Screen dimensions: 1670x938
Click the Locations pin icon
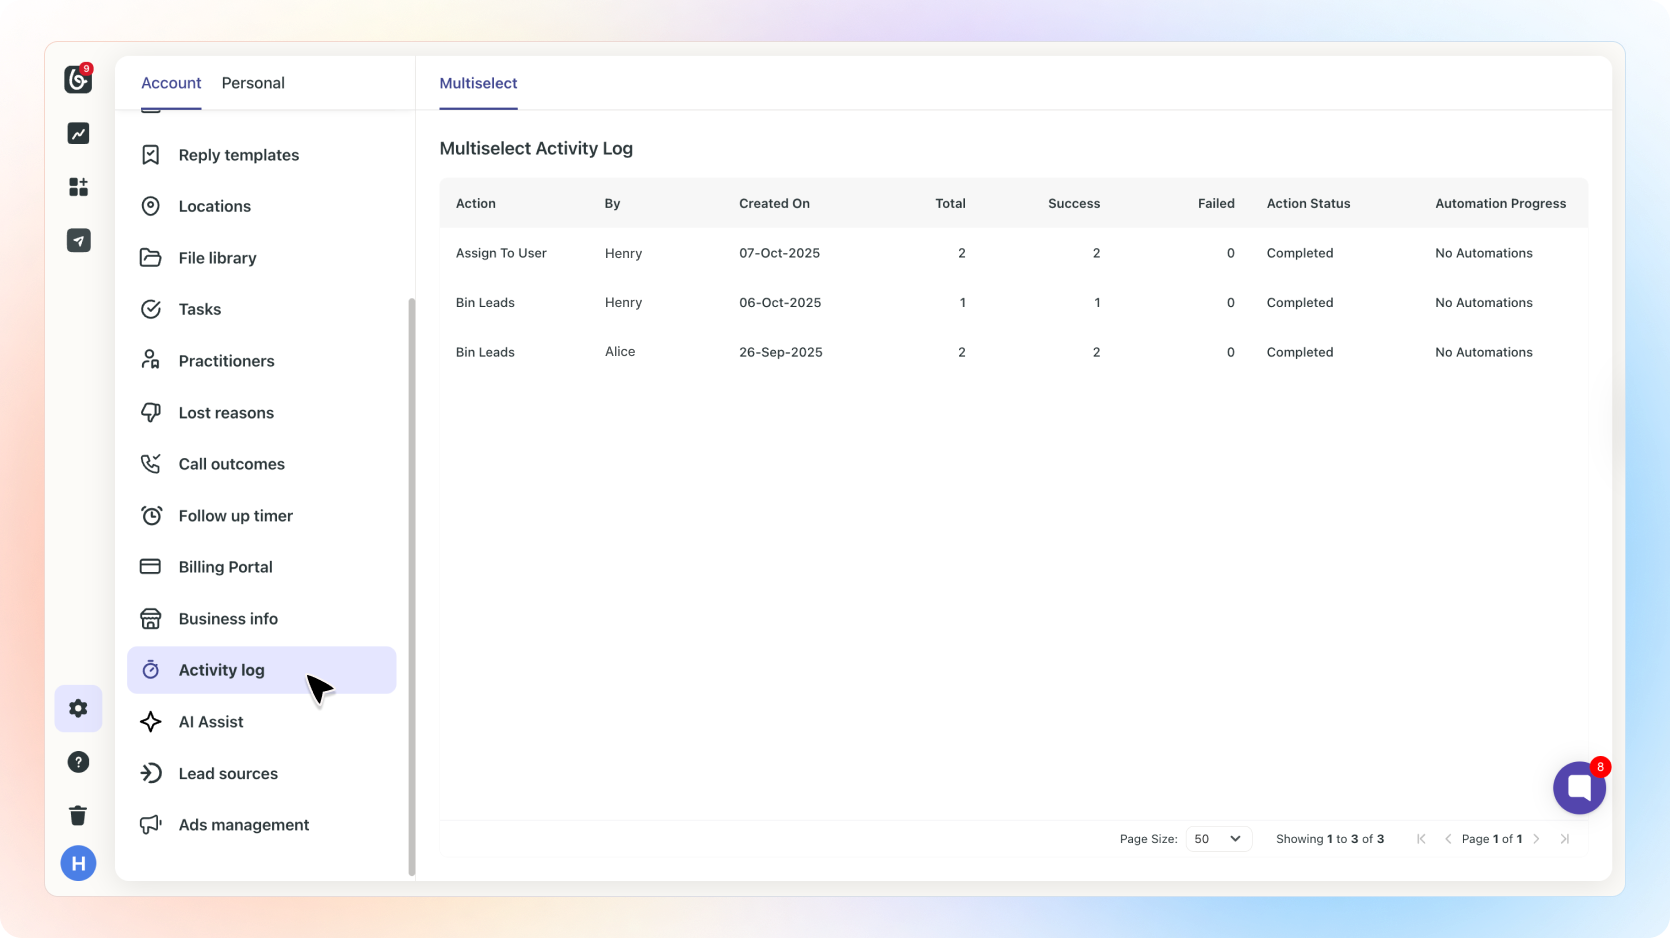[151, 206]
